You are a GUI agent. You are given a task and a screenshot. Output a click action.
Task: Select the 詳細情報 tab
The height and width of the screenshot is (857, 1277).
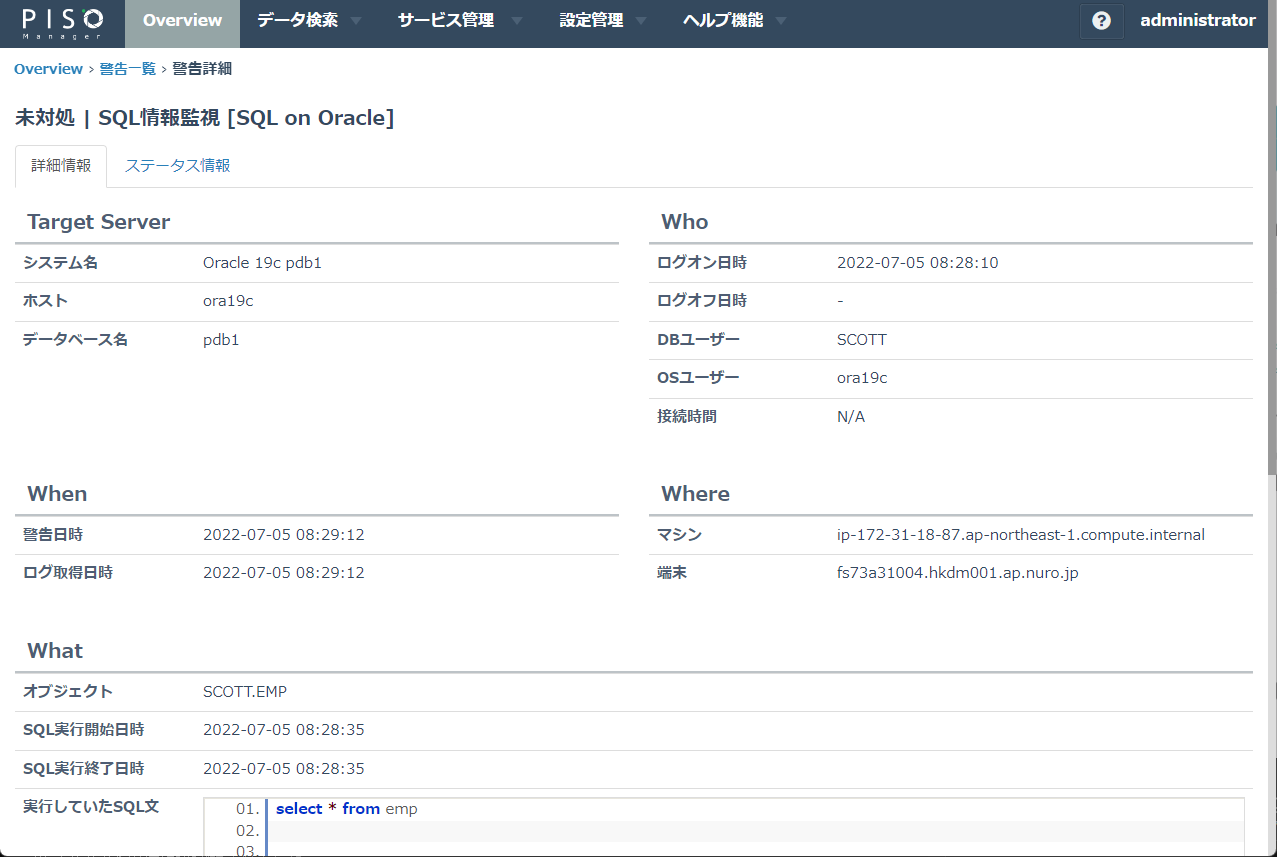pyautogui.click(x=61, y=166)
